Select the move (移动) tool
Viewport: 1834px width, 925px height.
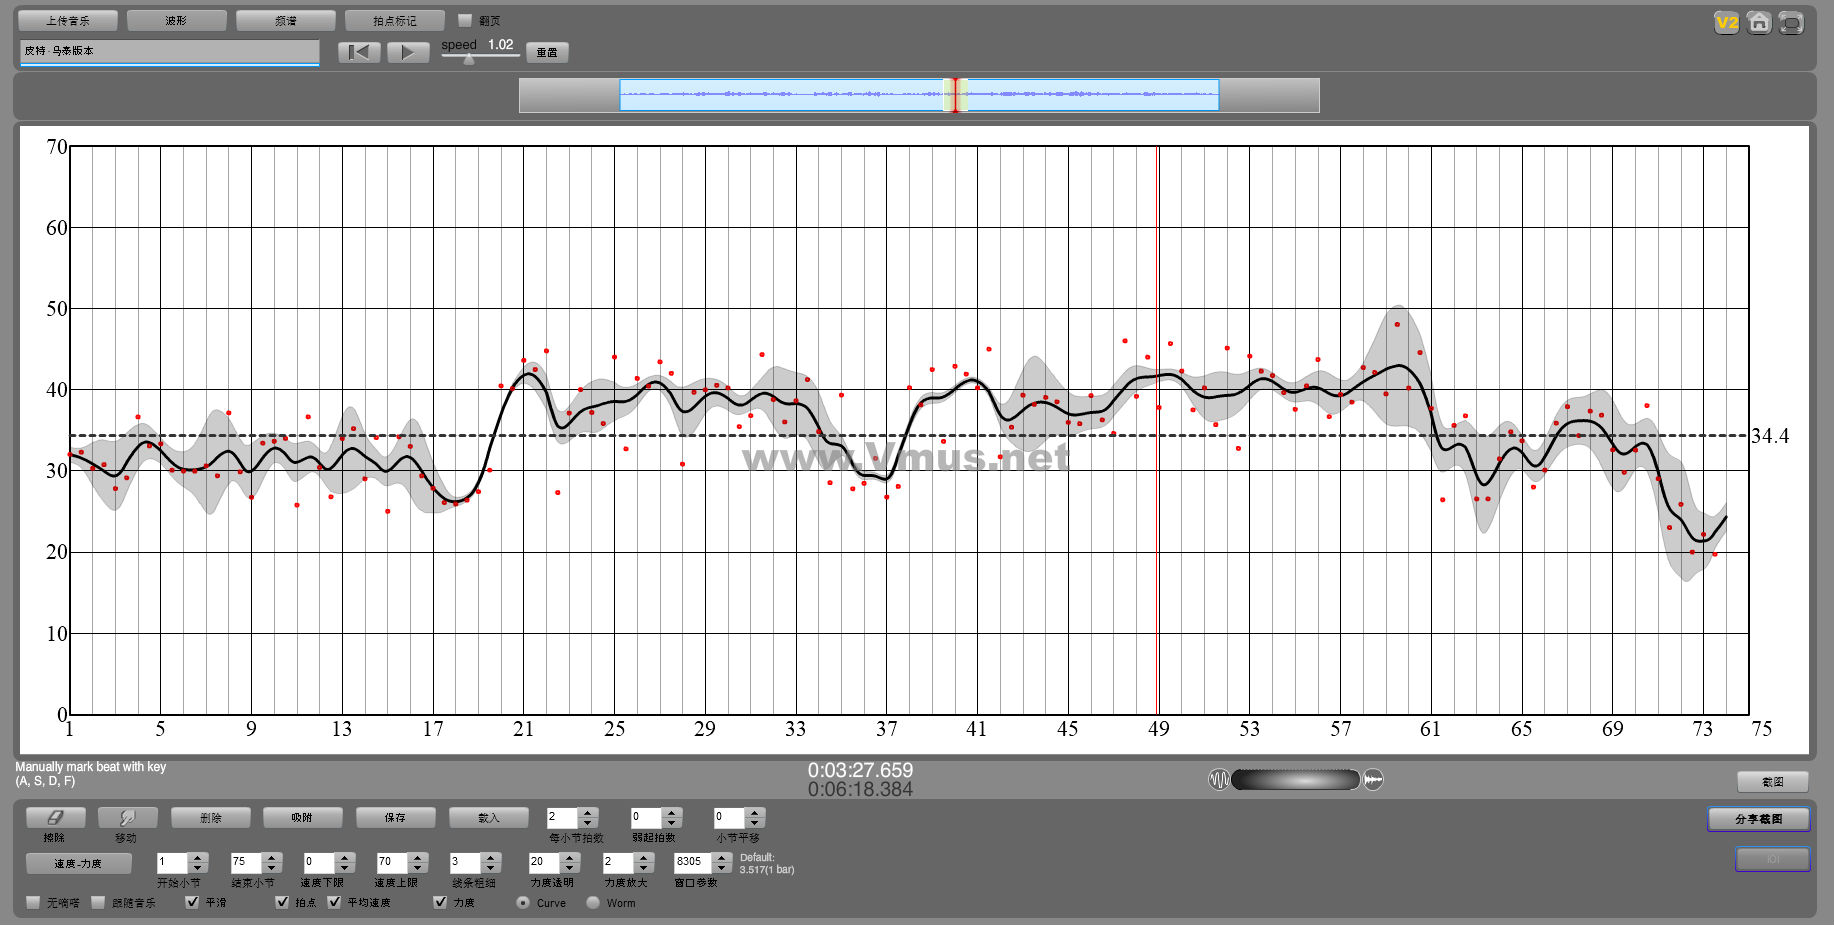[127, 818]
